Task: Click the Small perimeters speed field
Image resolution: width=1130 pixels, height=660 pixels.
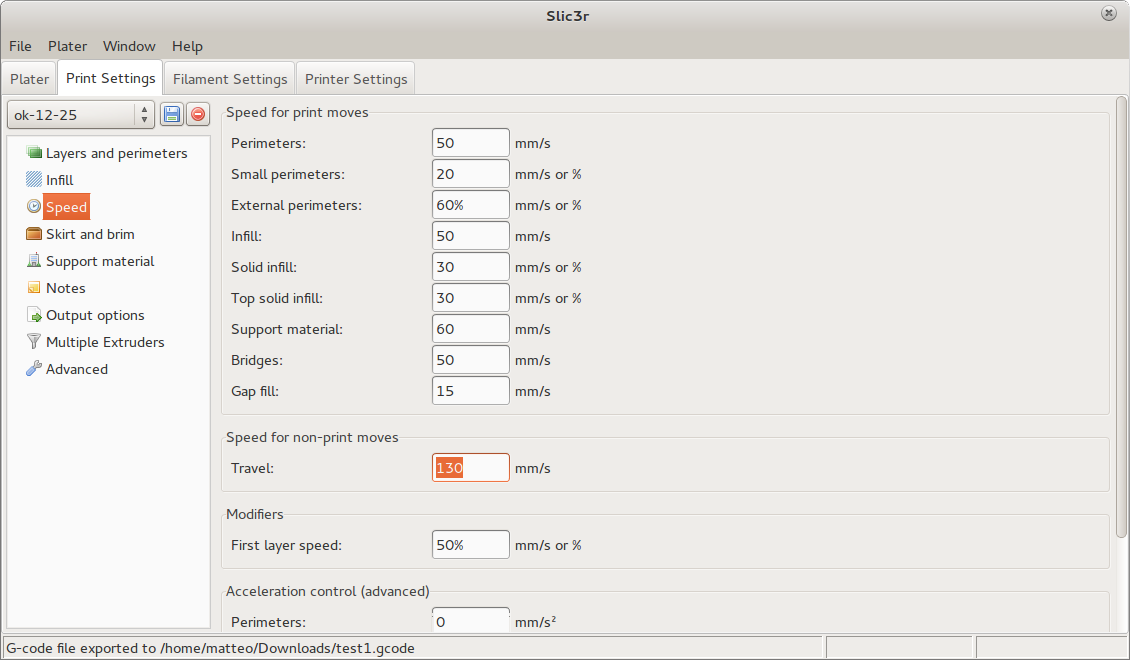Action: click(x=471, y=174)
